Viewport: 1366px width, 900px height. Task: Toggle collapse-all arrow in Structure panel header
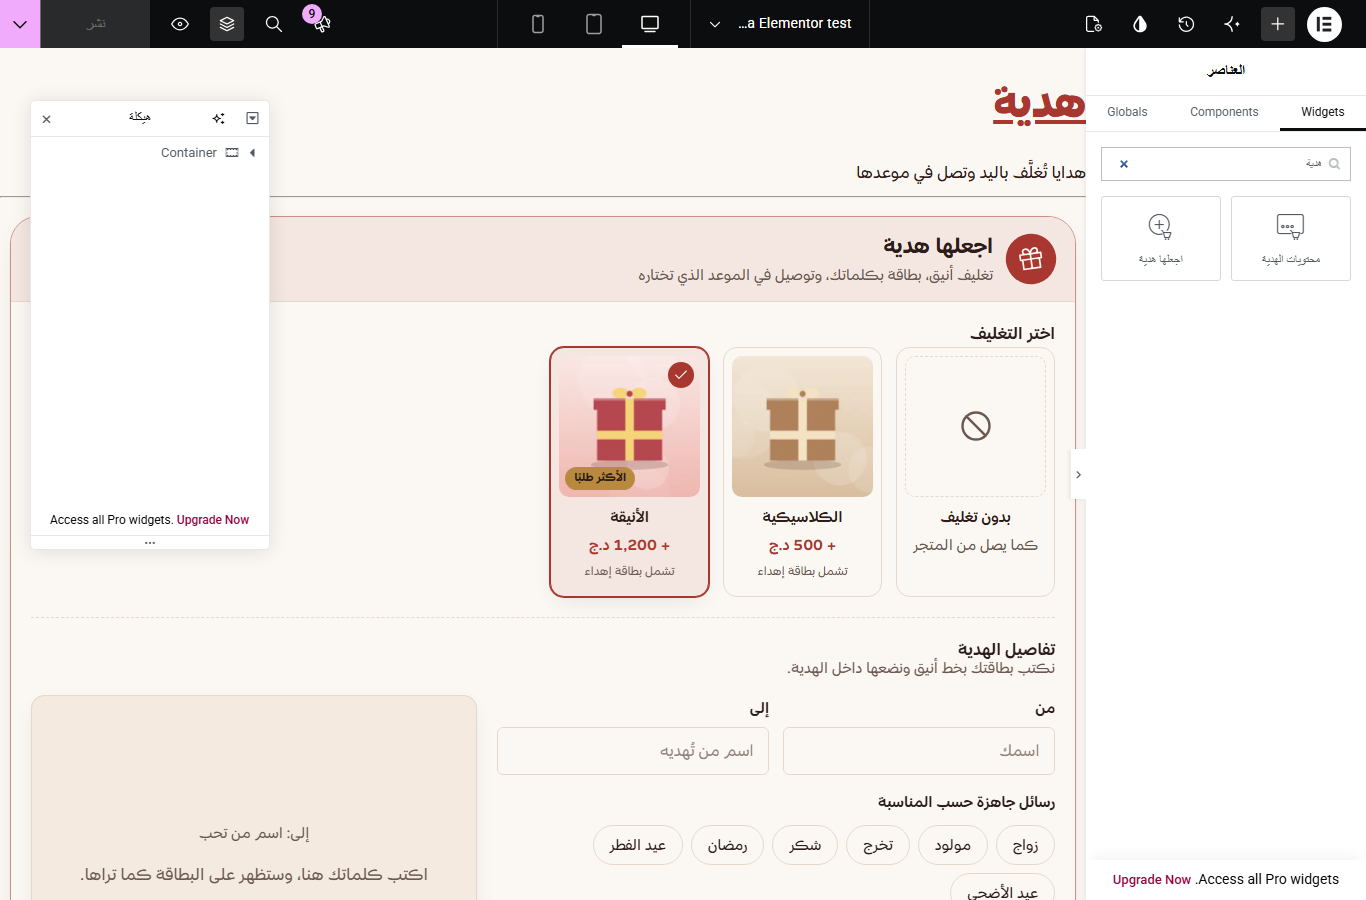[252, 118]
